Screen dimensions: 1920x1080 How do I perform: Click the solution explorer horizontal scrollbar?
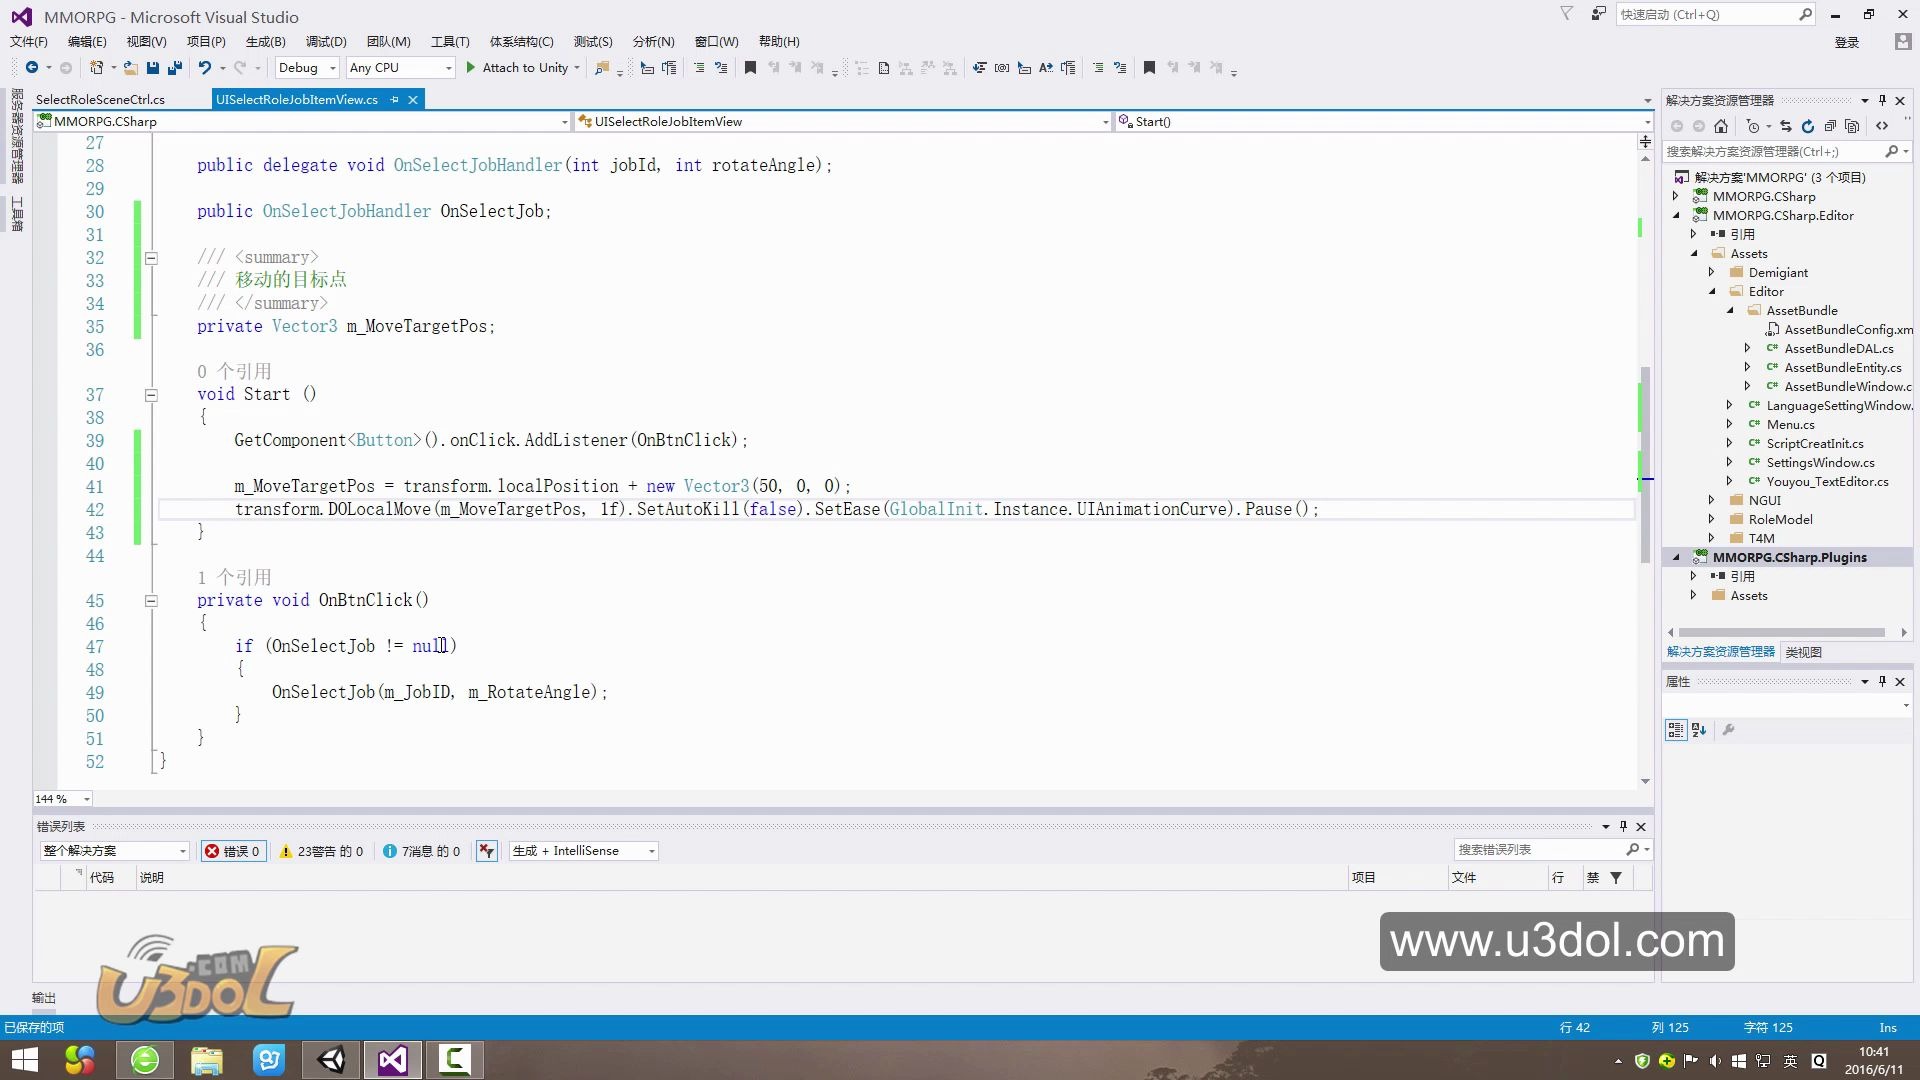[1781, 632]
